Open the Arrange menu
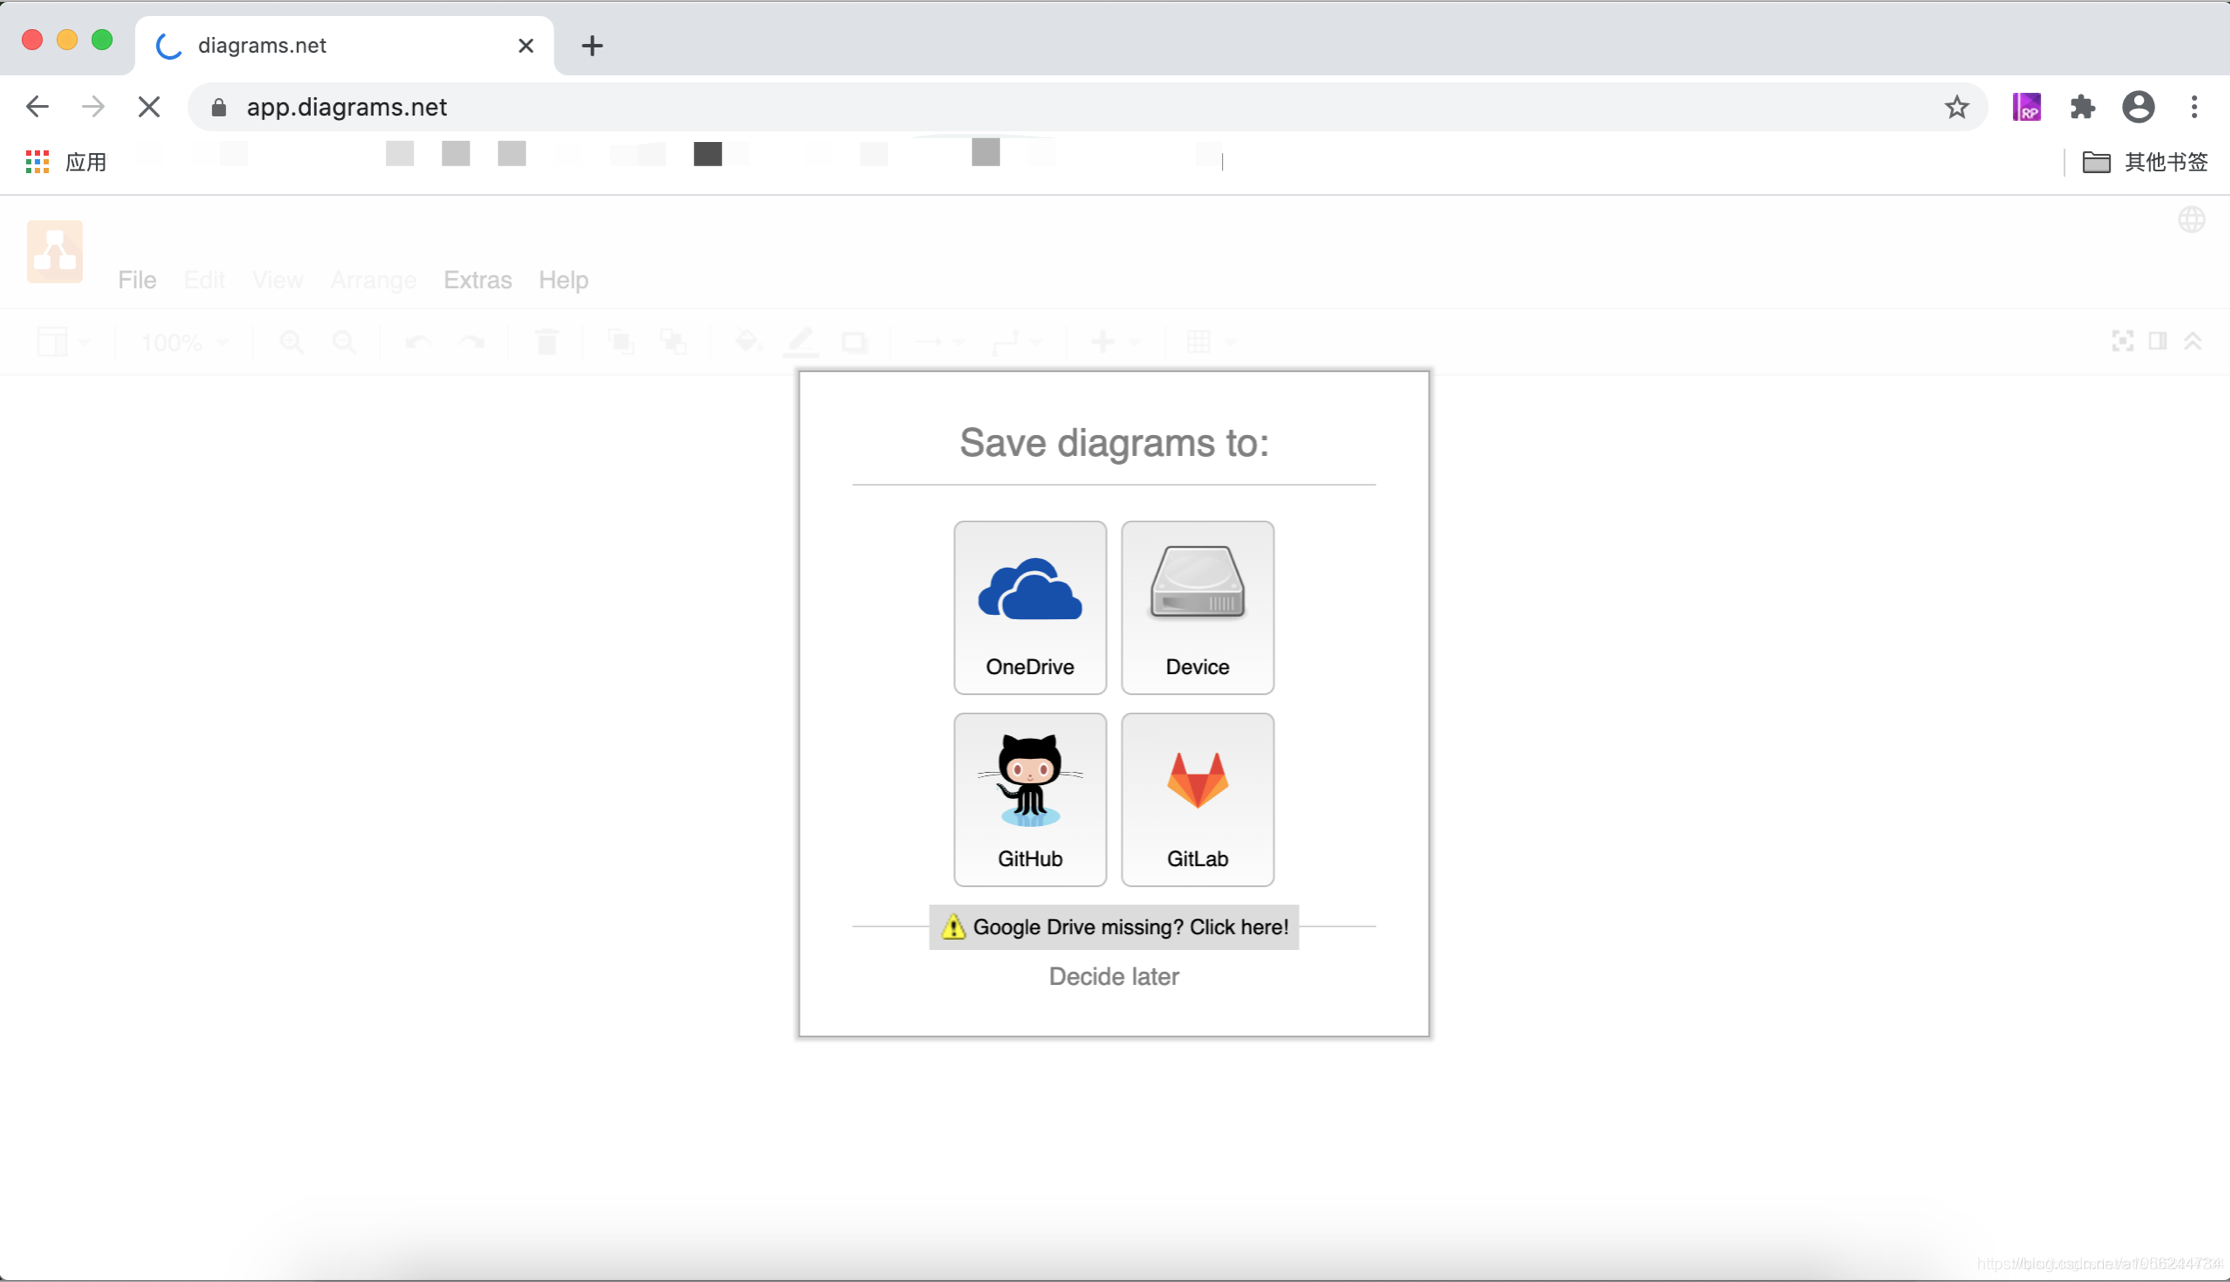Screen dimensions: 2230x1282 pos(373,280)
